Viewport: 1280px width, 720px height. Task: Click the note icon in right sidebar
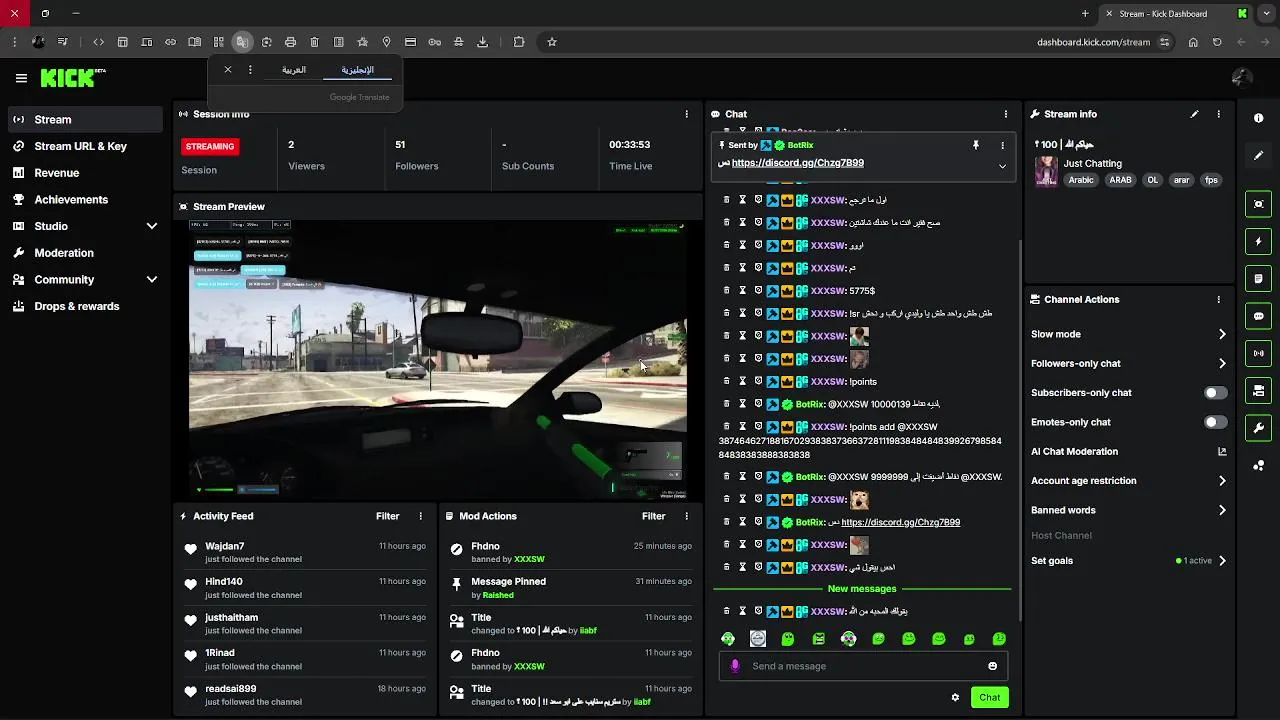pyautogui.click(x=1258, y=278)
